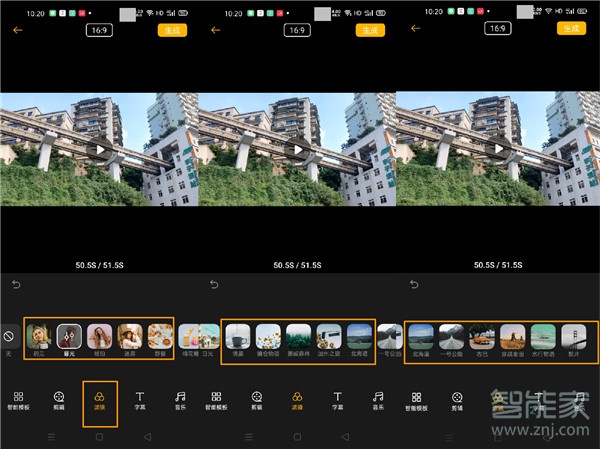This screenshot has width=600, height=449.
Task: Select the highlighted 曝光 filter thumbnail
Action: pyautogui.click(x=69, y=336)
